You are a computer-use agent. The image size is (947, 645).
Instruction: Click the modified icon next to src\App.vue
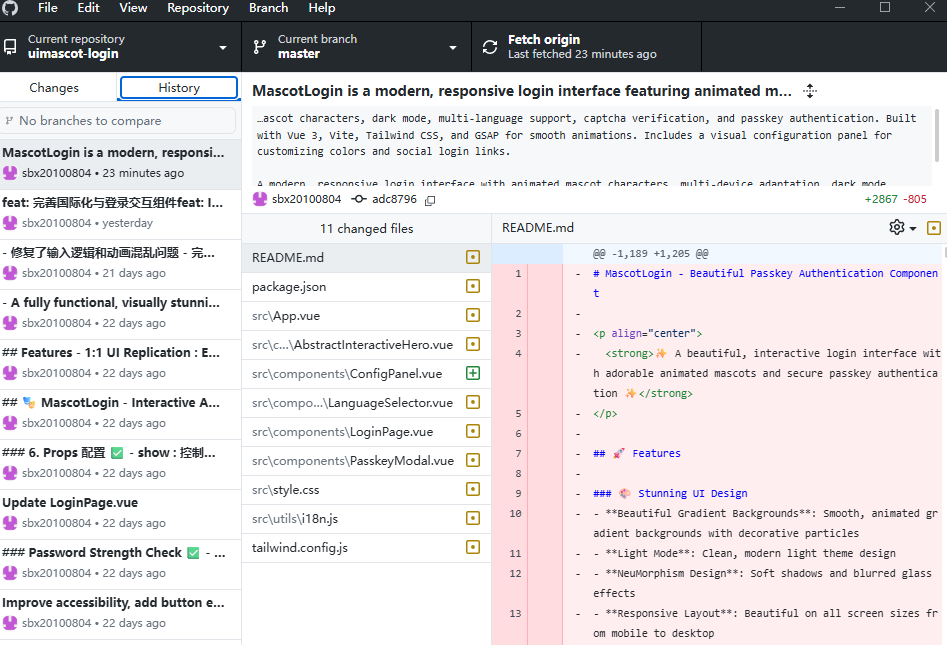click(x=473, y=315)
